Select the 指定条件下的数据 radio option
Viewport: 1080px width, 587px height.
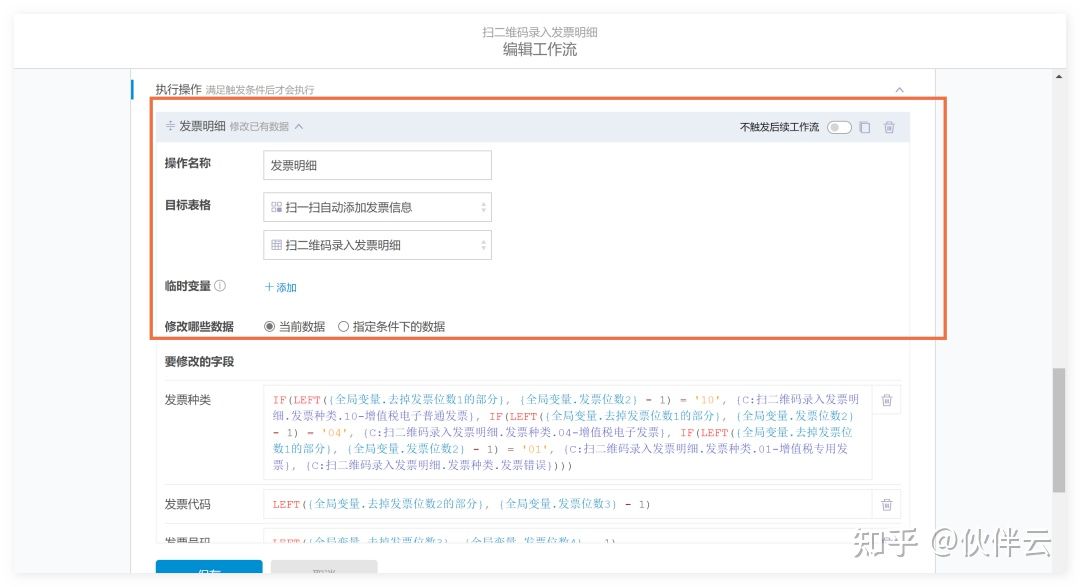[x=344, y=326]
